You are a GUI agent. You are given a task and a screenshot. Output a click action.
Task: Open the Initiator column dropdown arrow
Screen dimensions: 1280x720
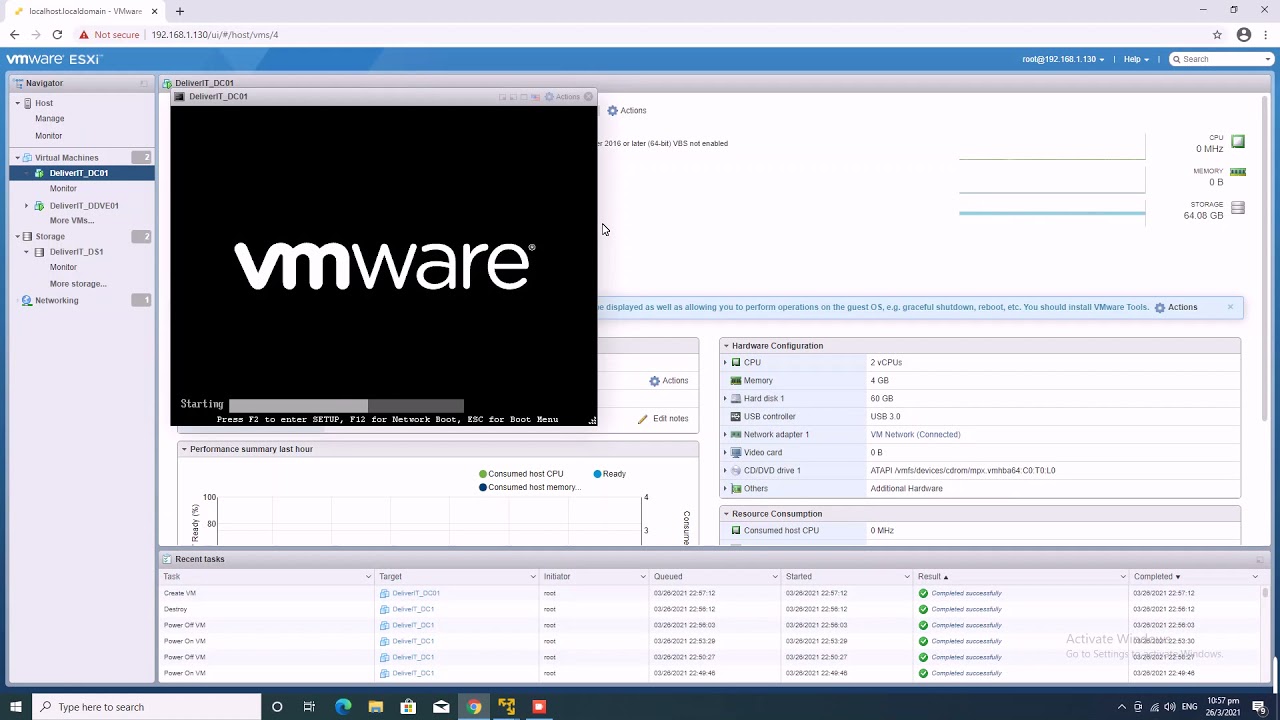[x=642, y=577]
